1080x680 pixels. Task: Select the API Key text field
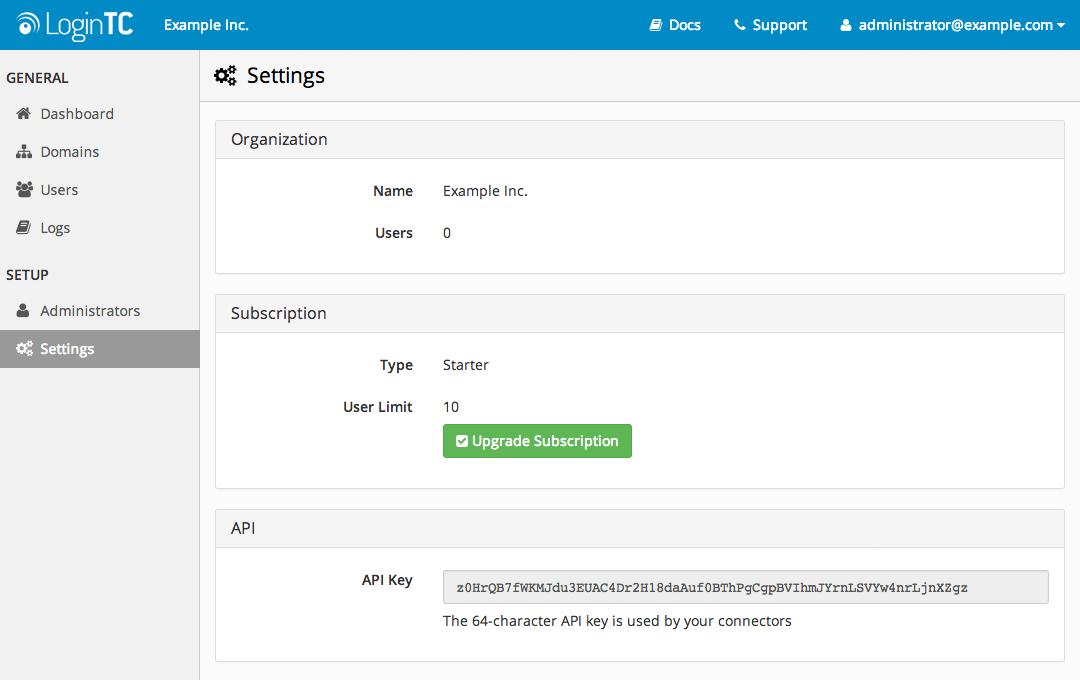[x=745, y=588]
